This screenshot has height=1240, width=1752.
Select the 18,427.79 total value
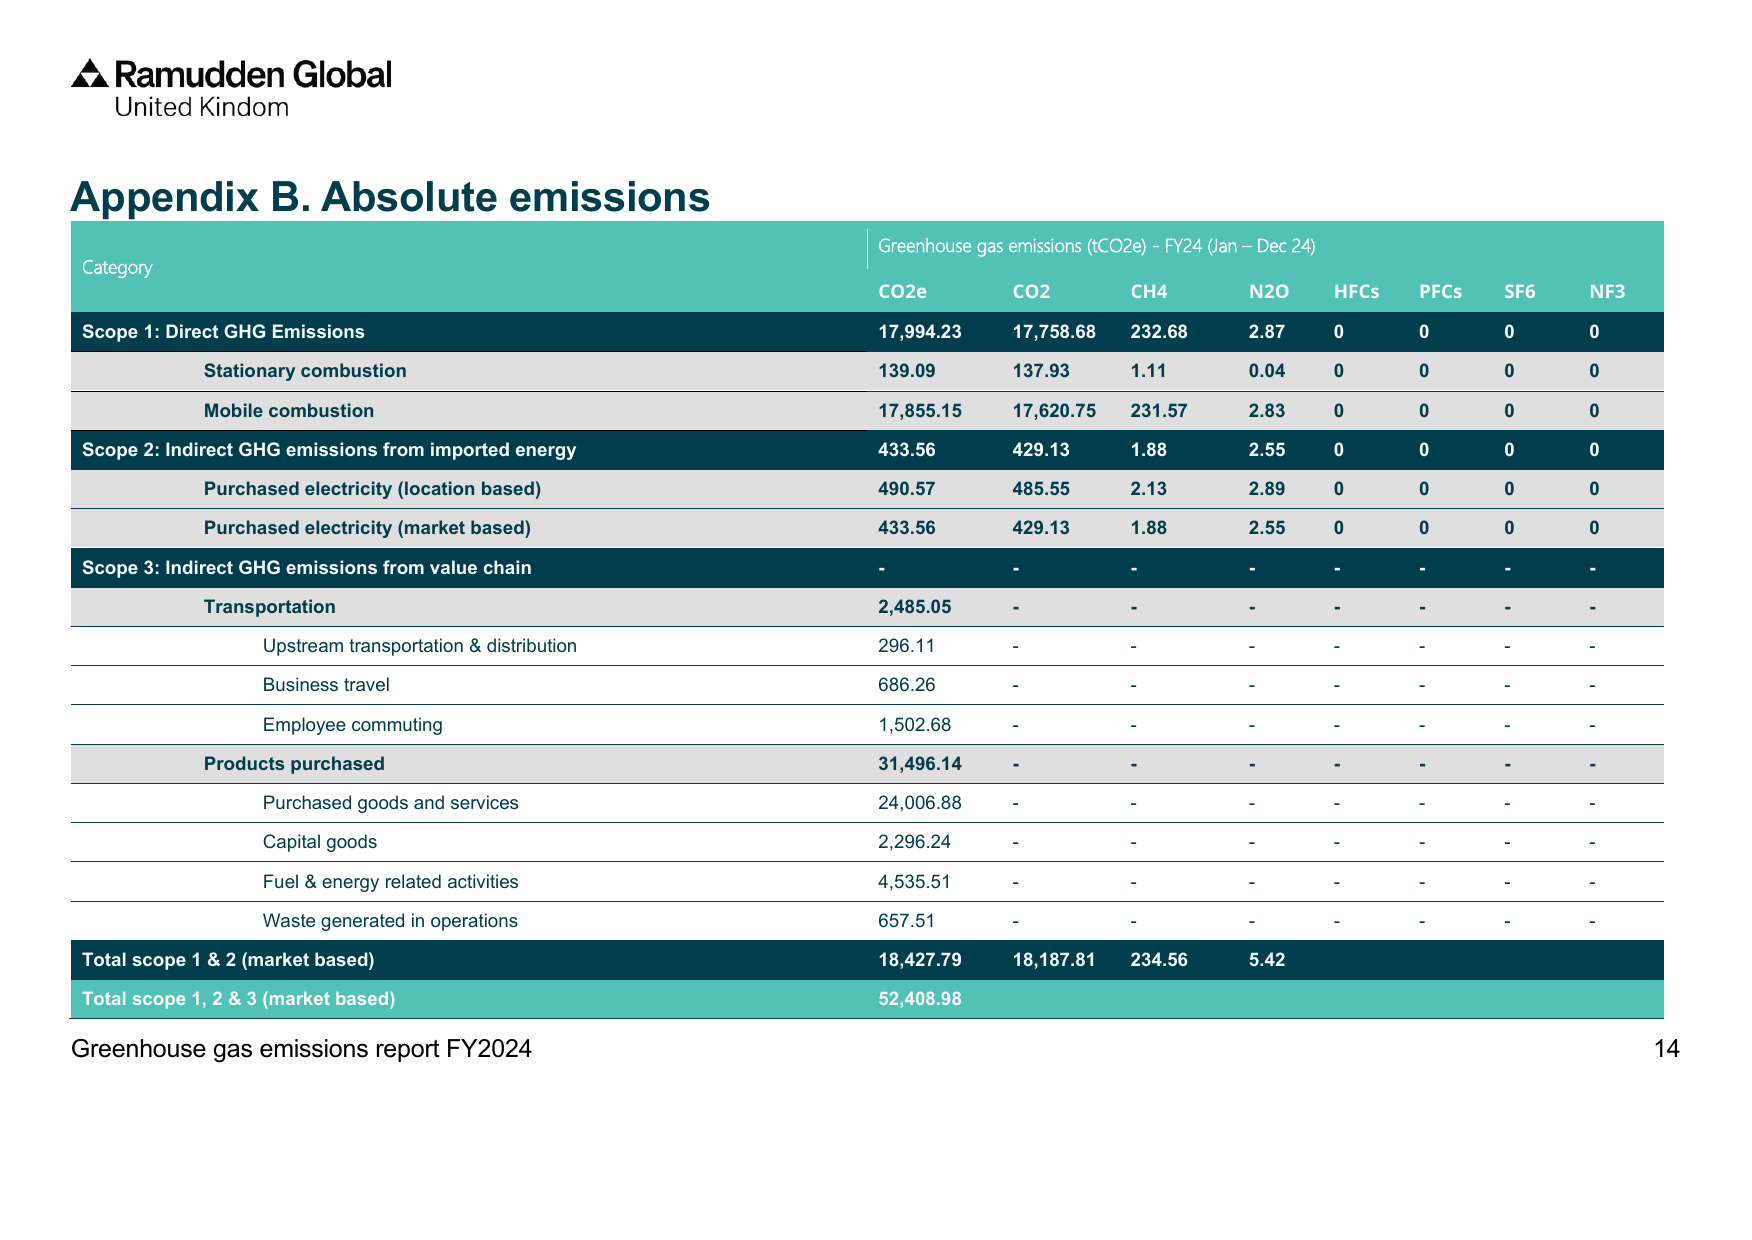[x=920, y=960]
